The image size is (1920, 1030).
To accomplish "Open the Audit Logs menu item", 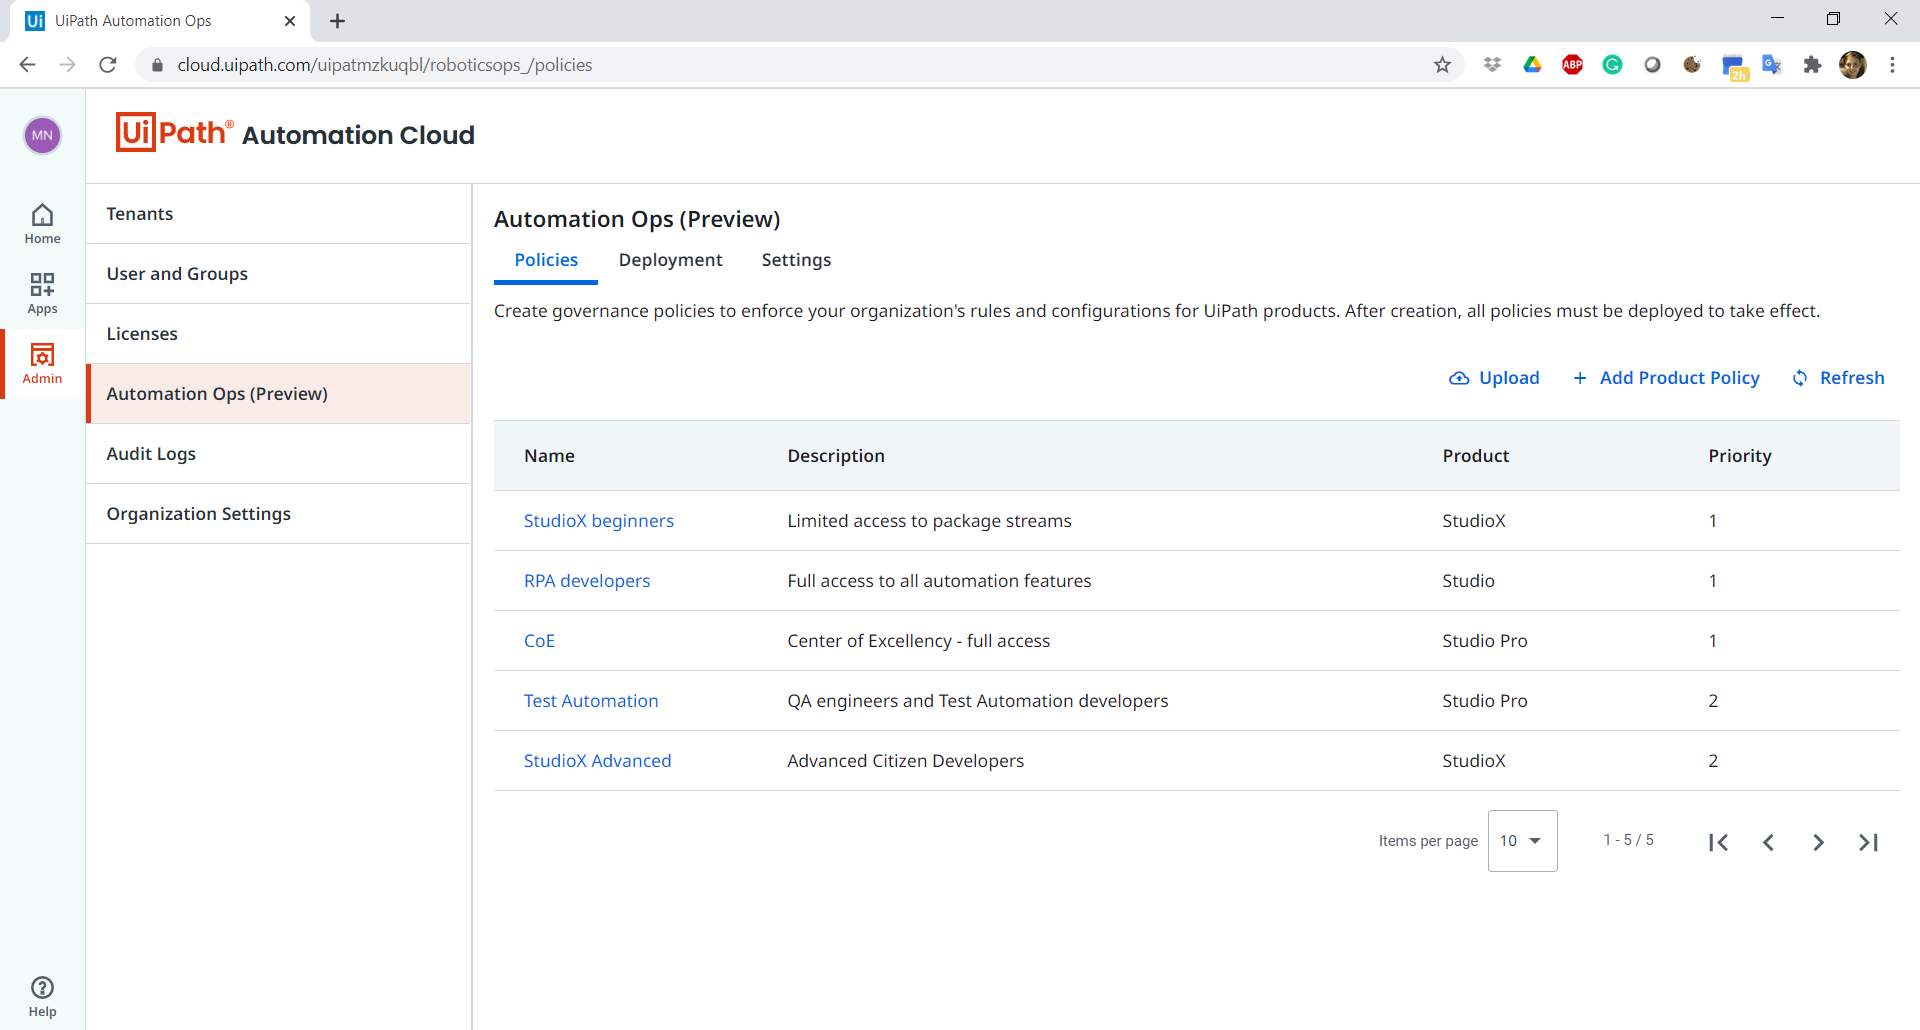I will point(151,454).
